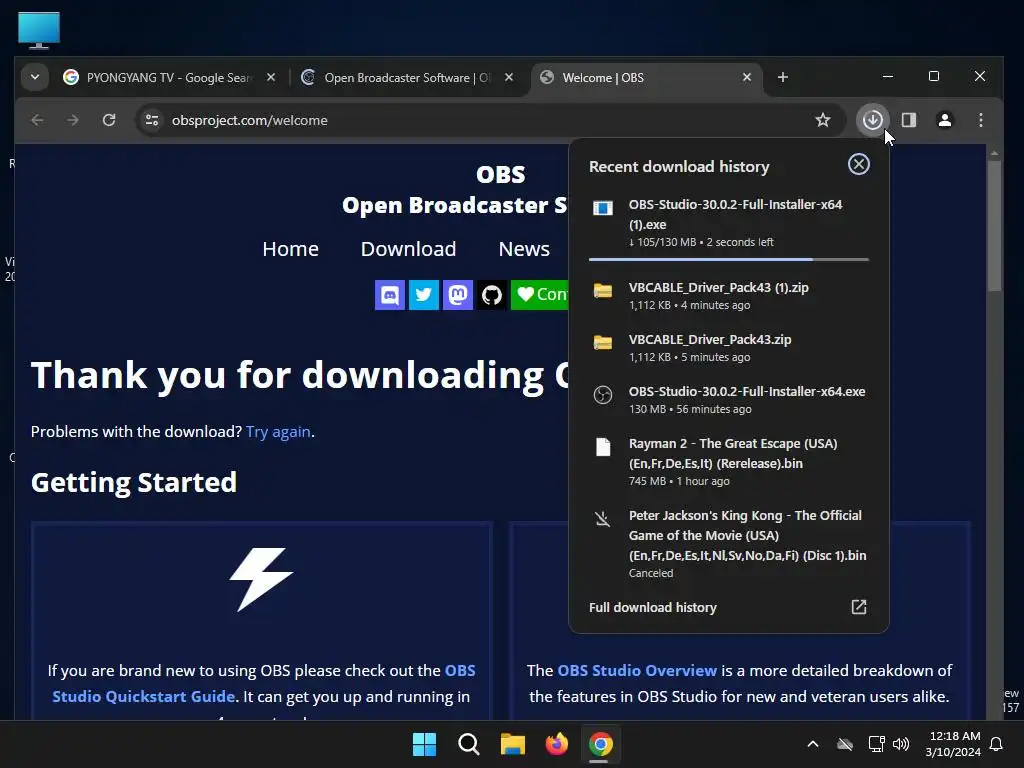Open Chrome downloads toolbar icon
Image resolution: width=1024 pixels, height=768 pixels.
coord(872,120)
